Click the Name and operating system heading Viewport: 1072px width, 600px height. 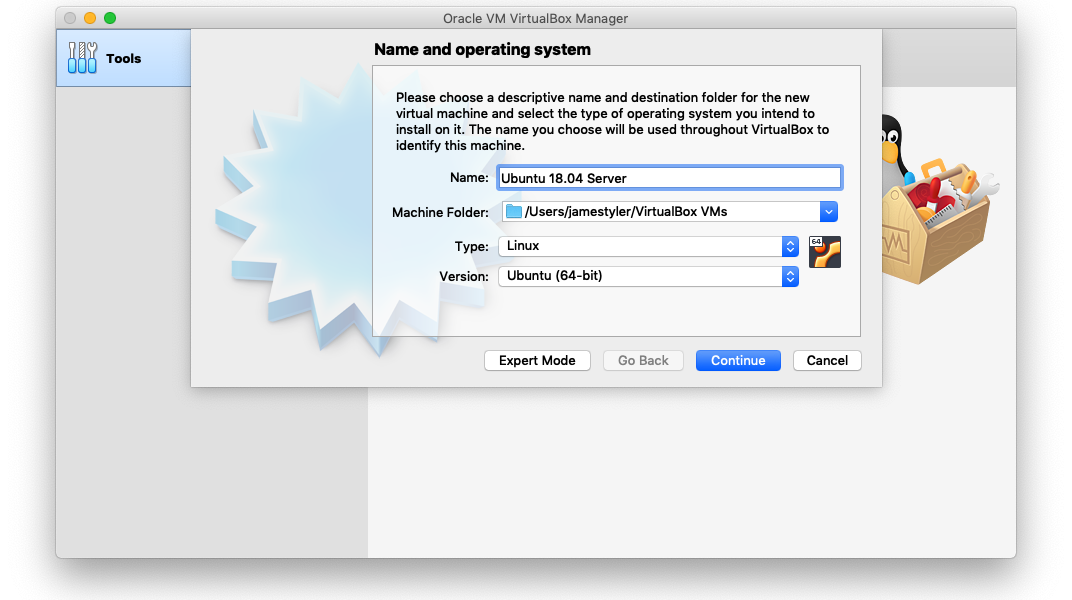[x=482, y=49]
